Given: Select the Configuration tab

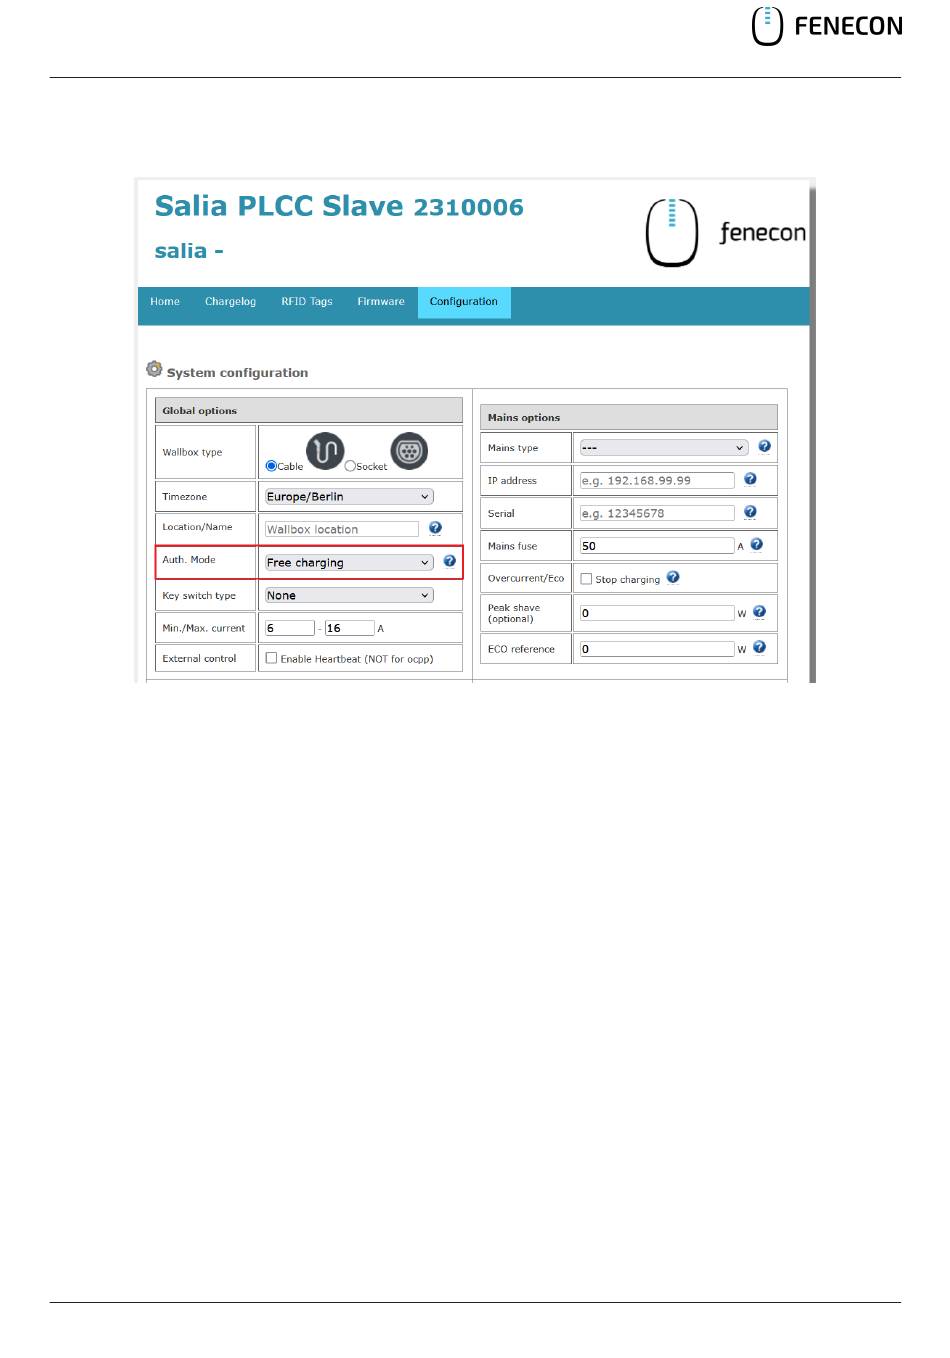Looking at the screenshot, I should 464,302.
